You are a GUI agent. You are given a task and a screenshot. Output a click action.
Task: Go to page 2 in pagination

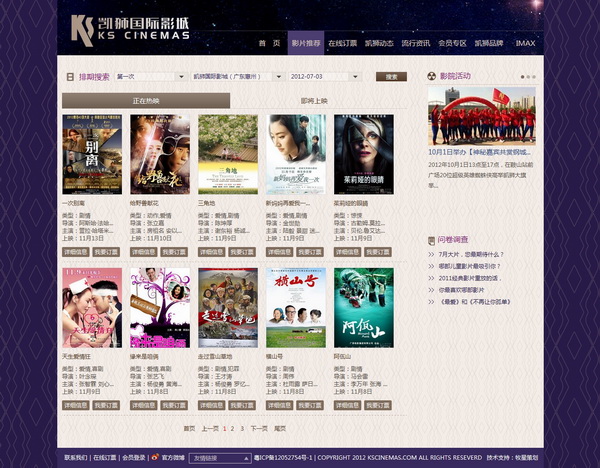coord(232,429)
